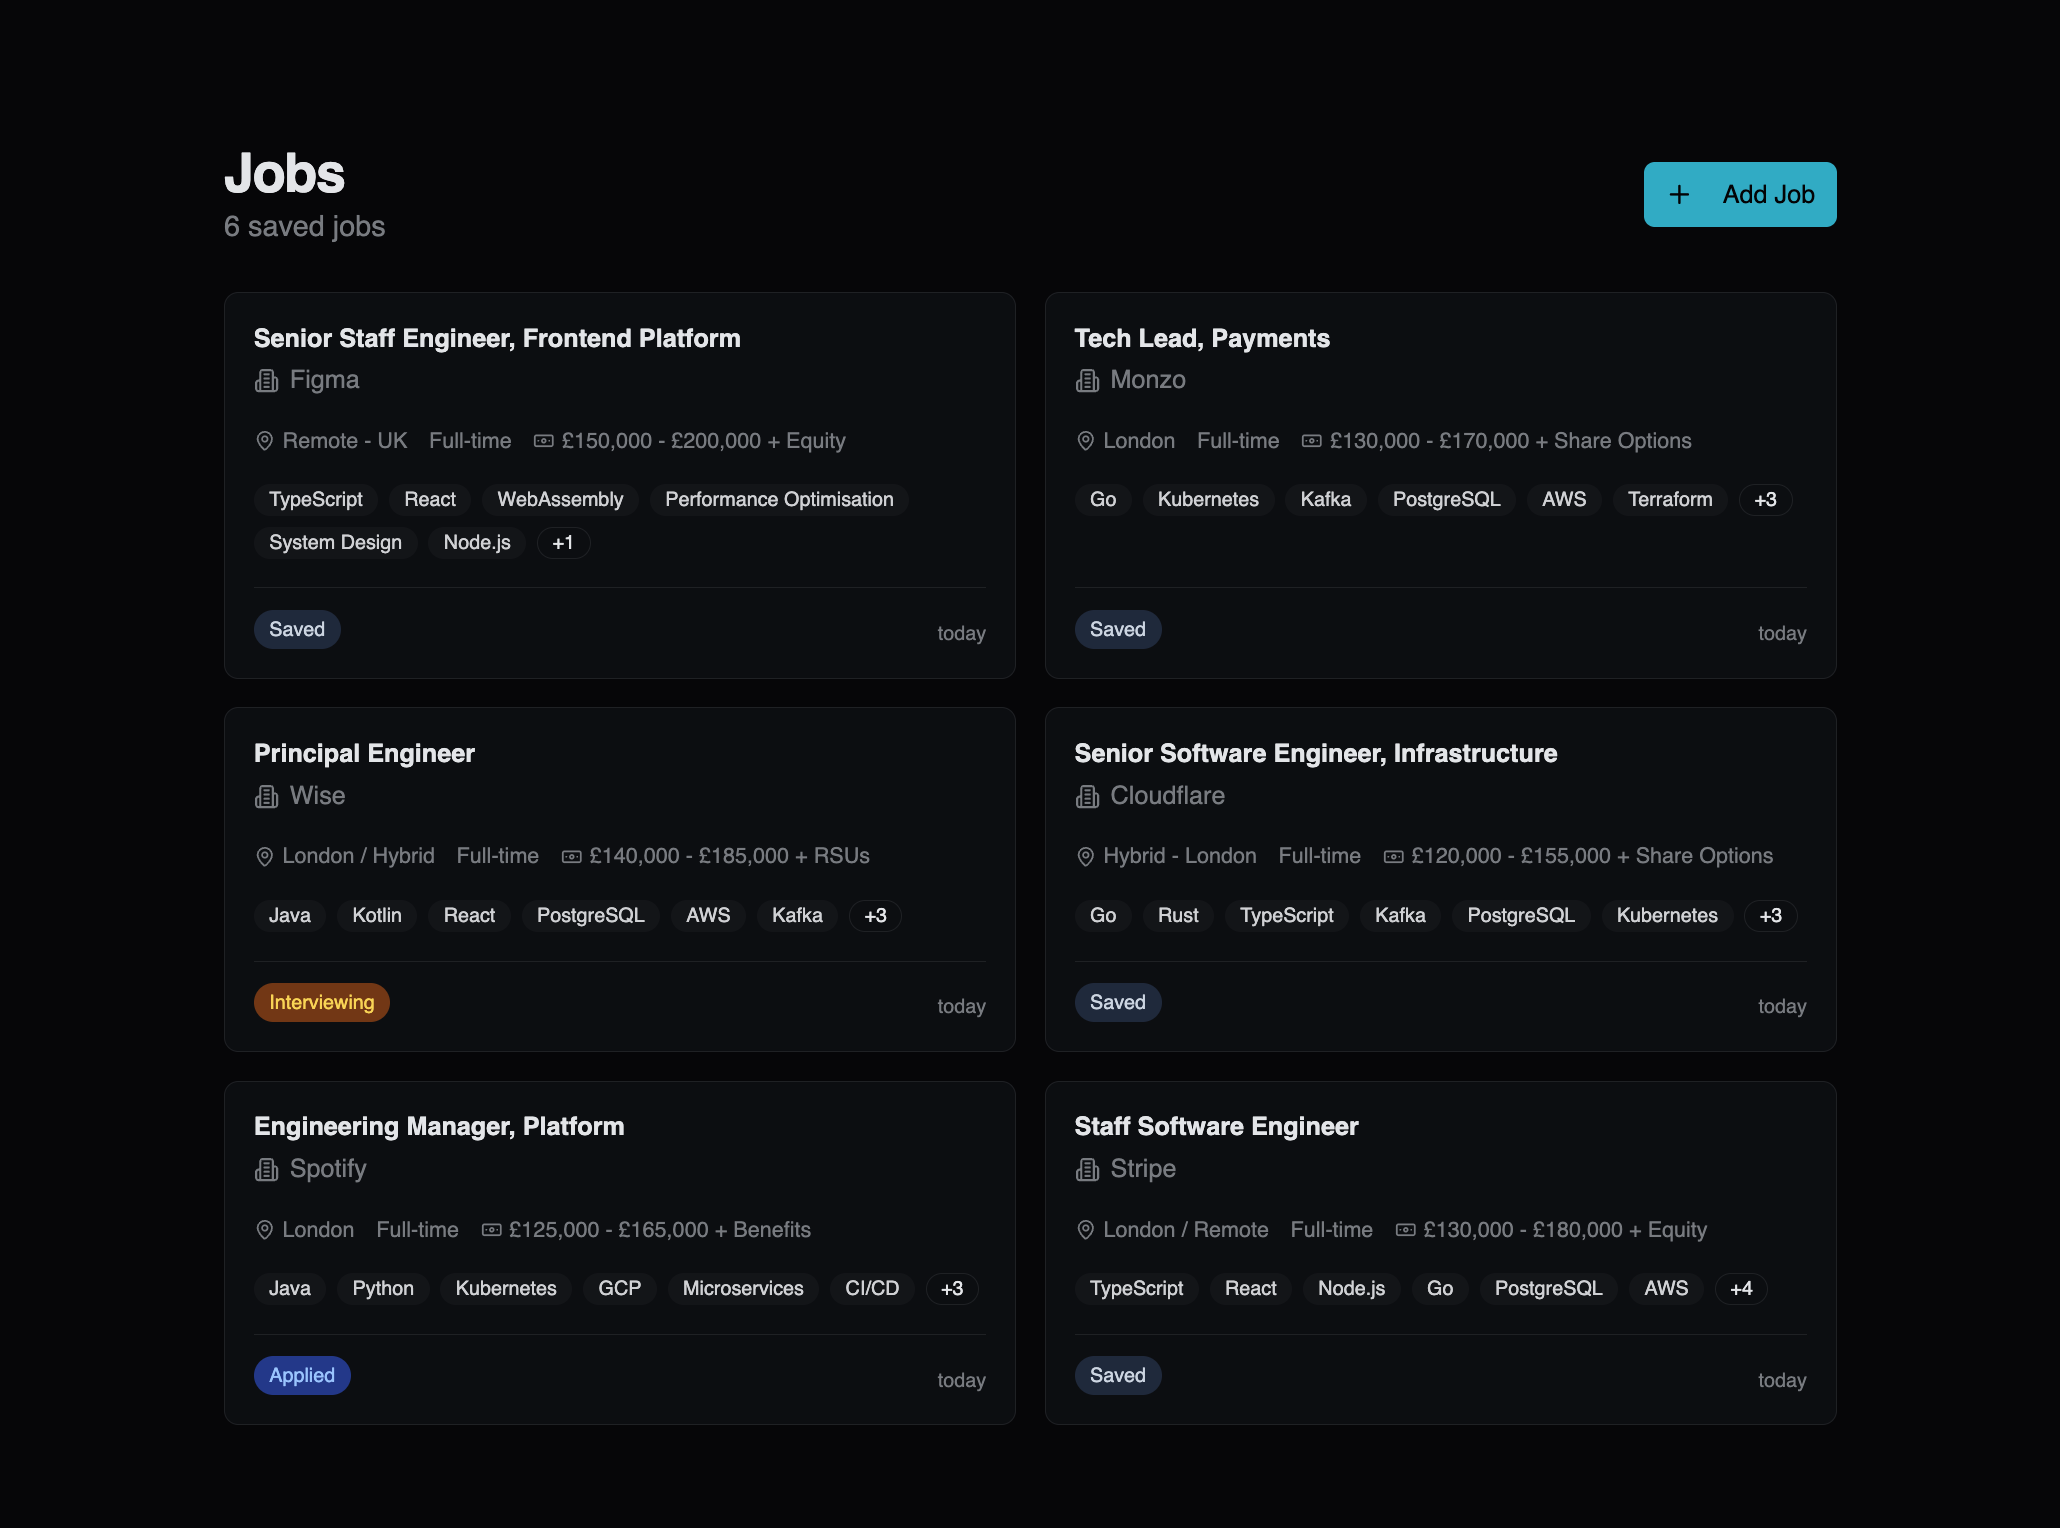This screenshot has height=1528, width=2060.
Task: Open the Tech Lead, Payments job title
Action: 1201,338
